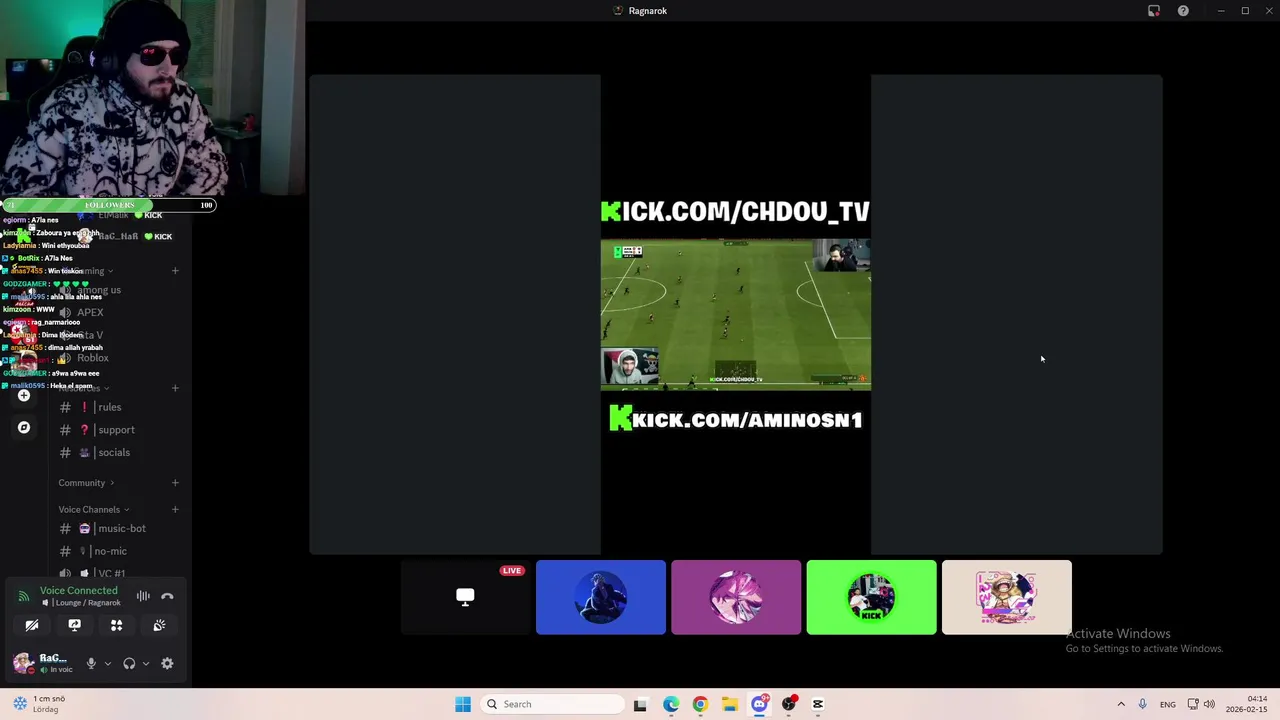This screenshot has width=1280, height=720.
Task: Select the blue participant tile
Action: pos(600,597)
